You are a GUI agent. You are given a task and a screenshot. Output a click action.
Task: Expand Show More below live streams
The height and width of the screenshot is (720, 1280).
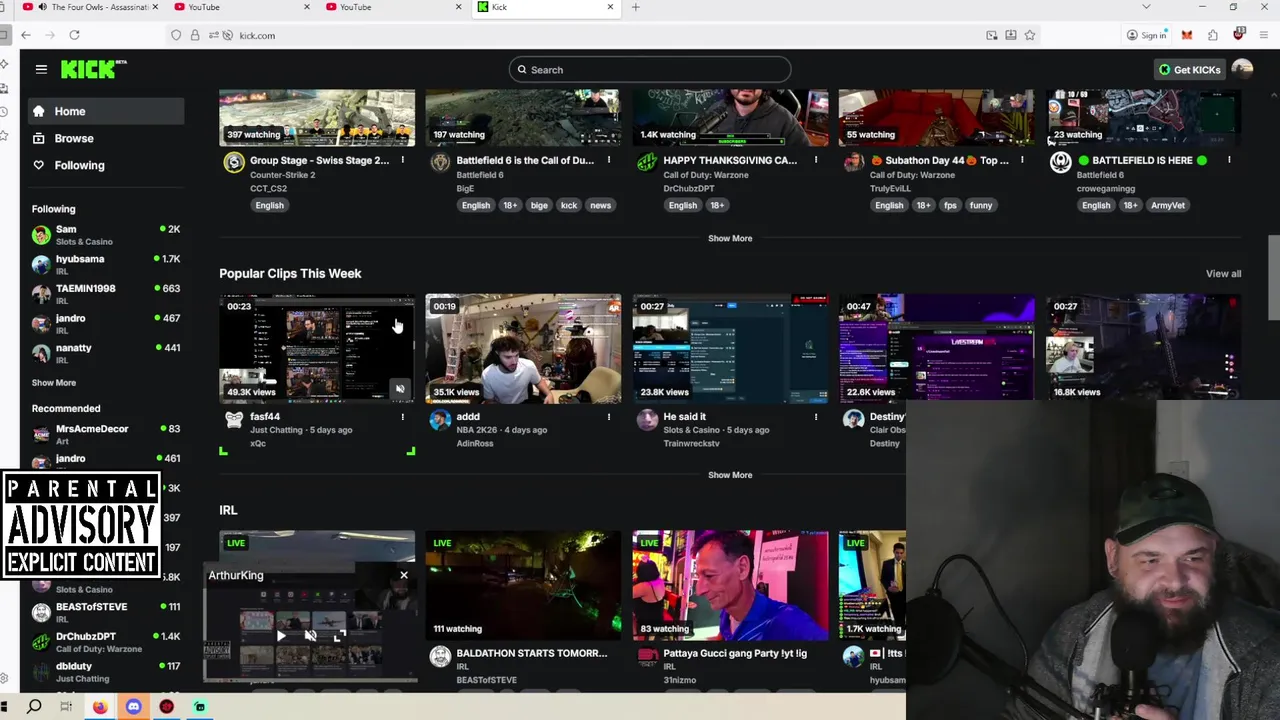(730, 238)
